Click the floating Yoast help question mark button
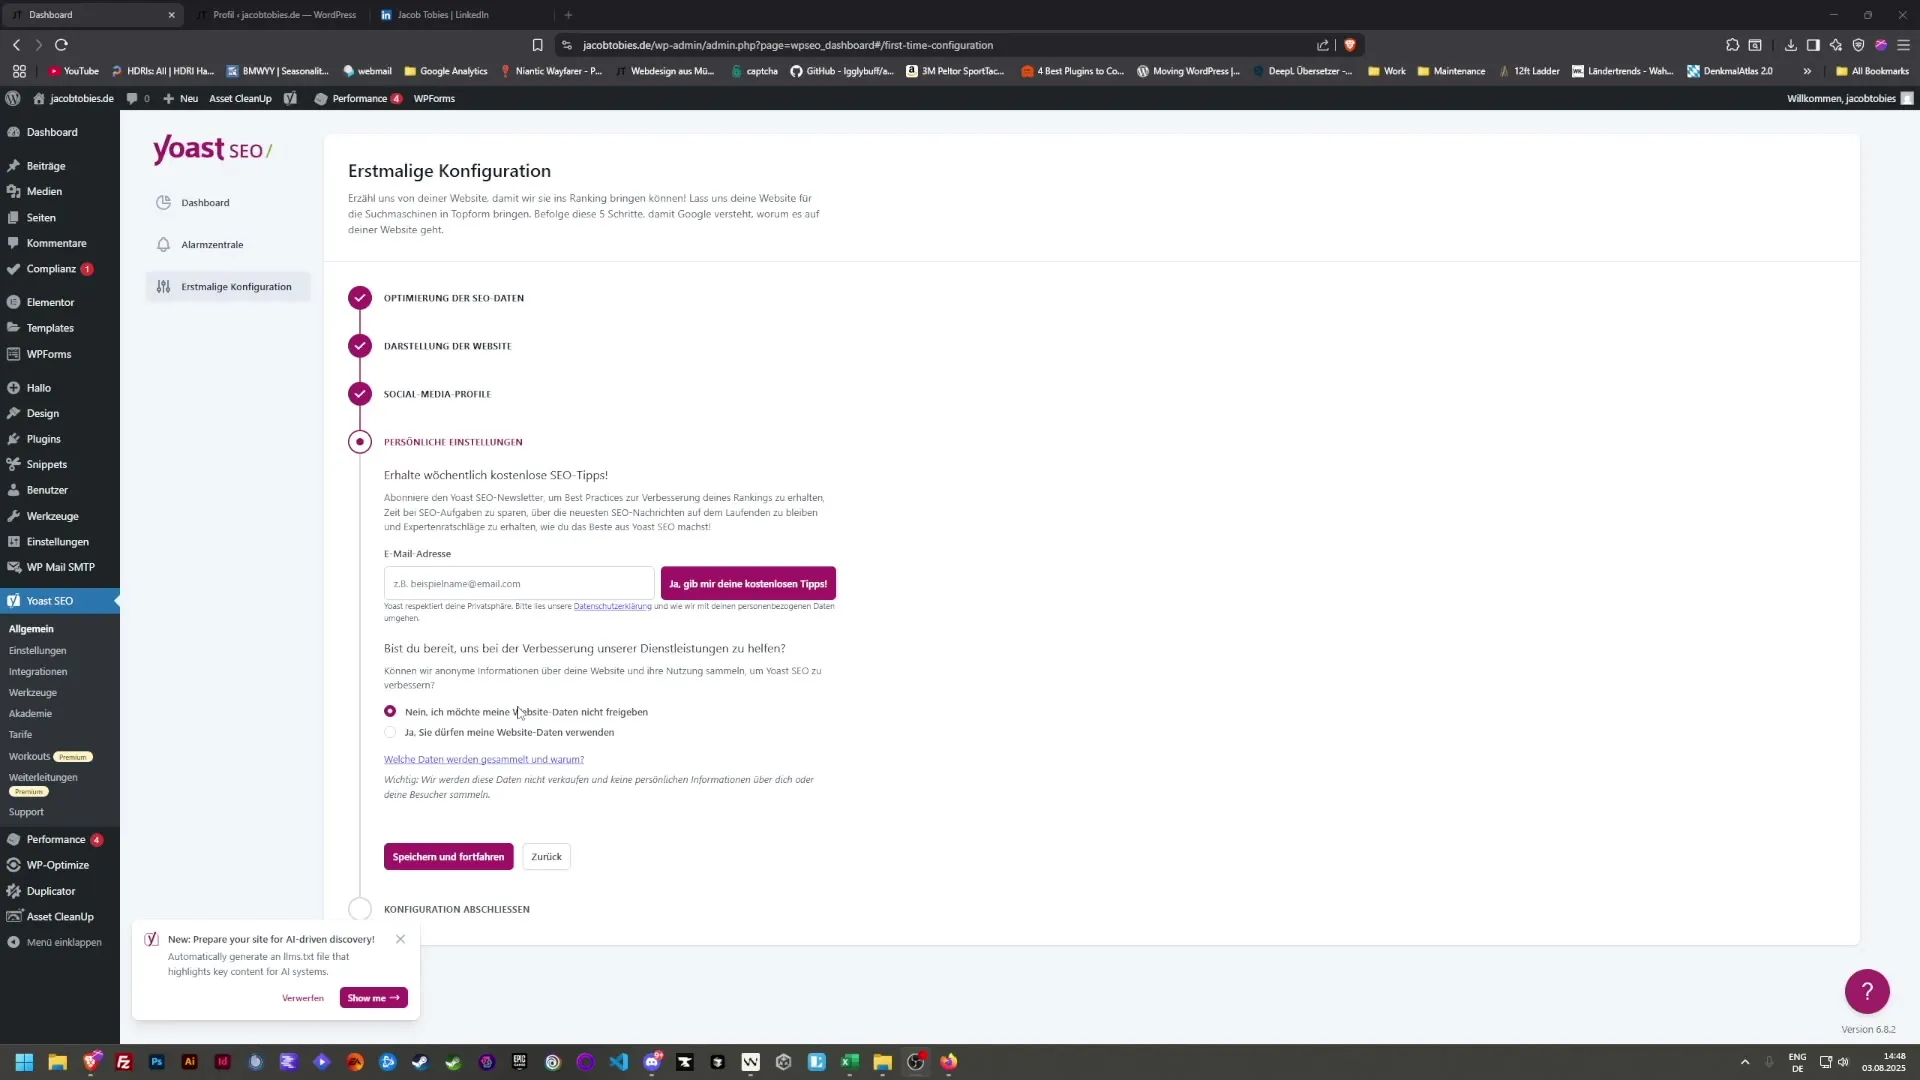 pos(1868,991)
